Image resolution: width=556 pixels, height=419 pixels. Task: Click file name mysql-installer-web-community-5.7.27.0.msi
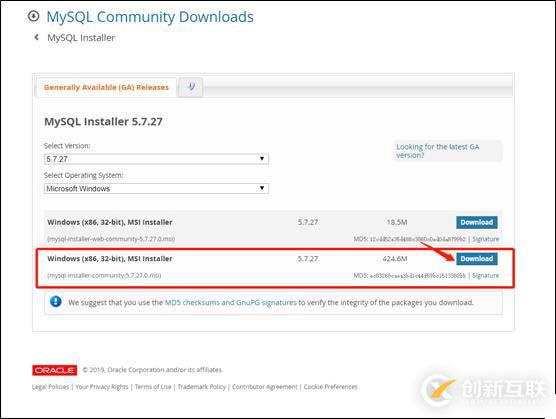point(111,239)
